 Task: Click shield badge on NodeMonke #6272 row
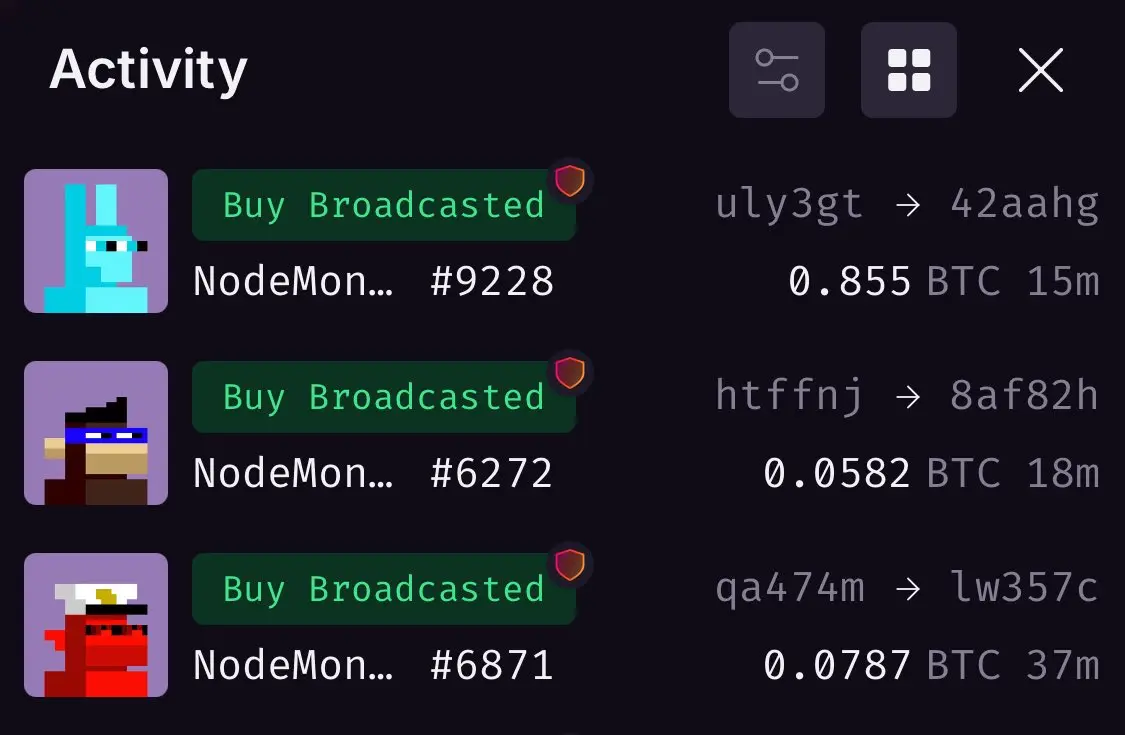point(570,373)
